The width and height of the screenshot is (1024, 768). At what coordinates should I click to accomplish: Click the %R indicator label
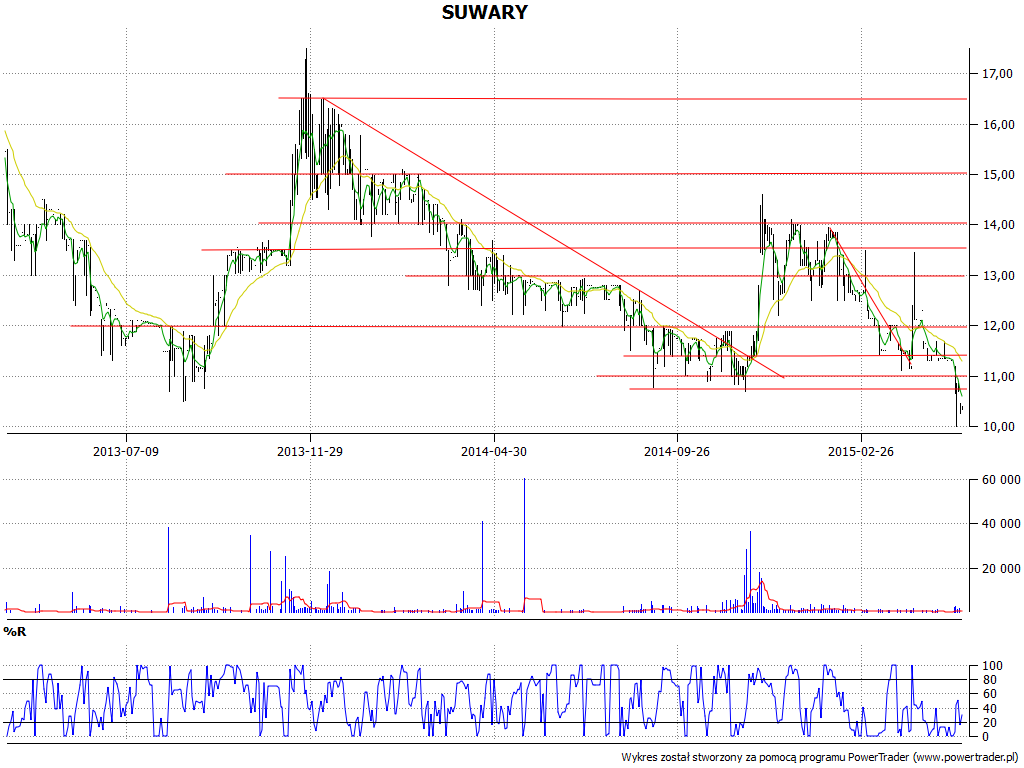(14, 632)
